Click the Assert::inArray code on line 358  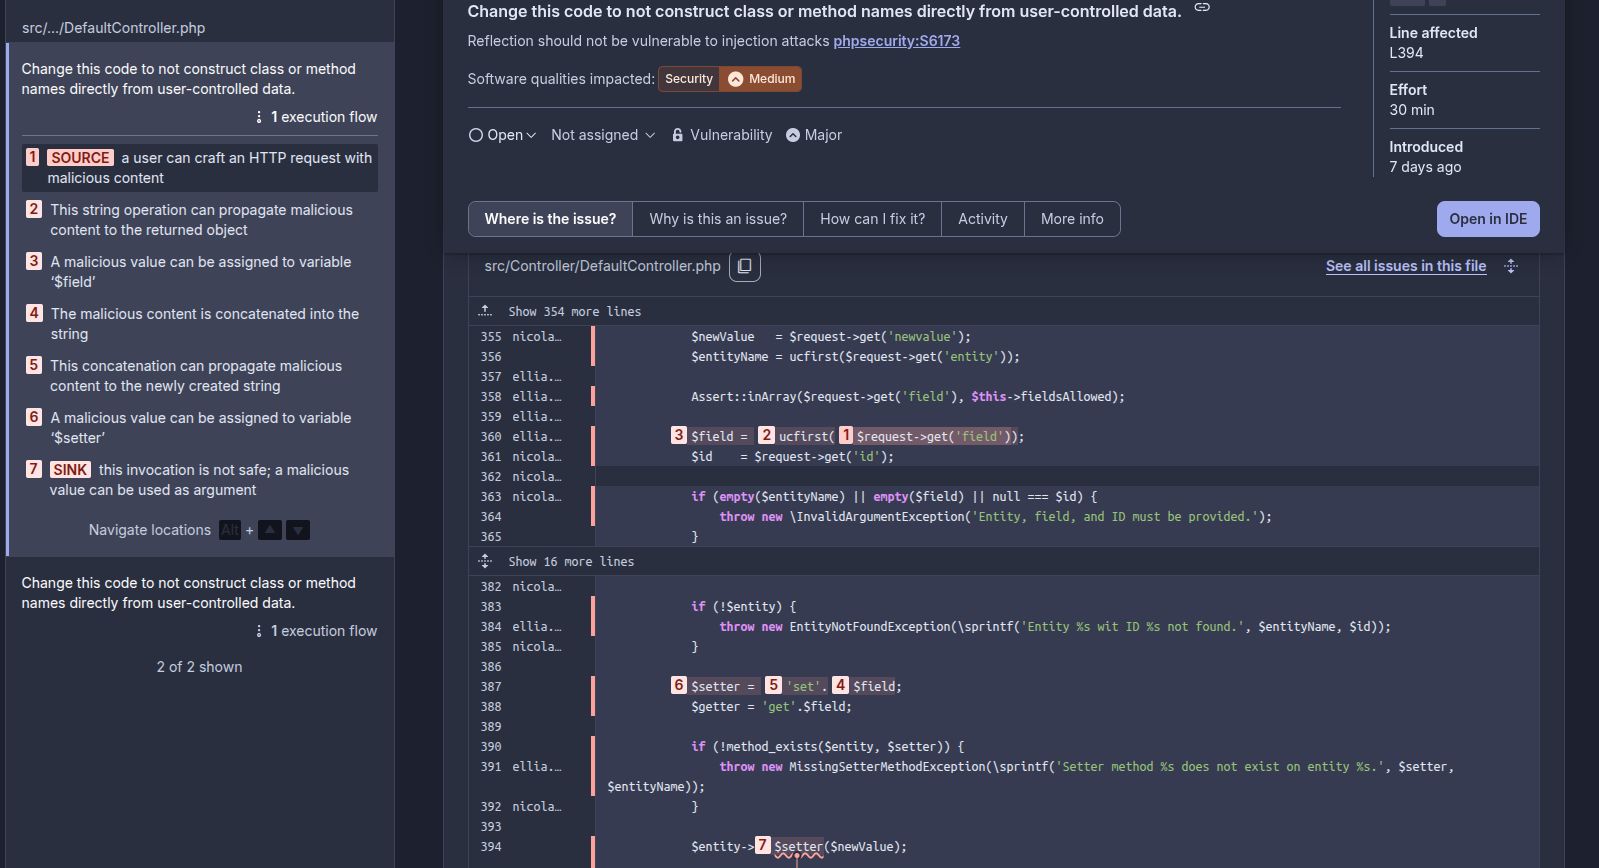908,397
